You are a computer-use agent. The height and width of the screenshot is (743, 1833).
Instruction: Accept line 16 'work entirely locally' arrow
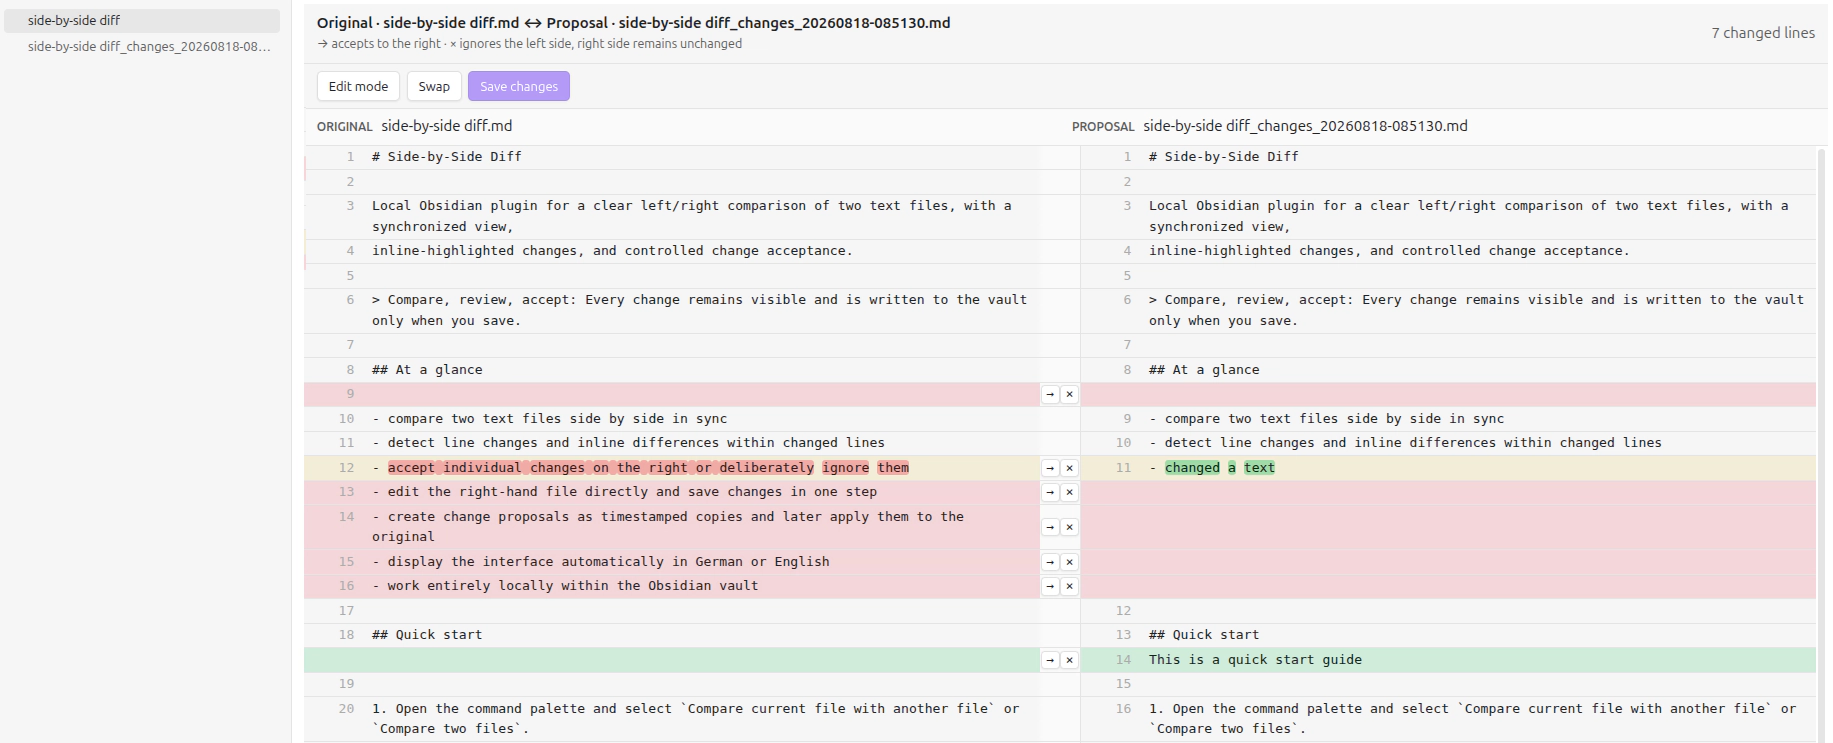click(x=1050, y=586)
